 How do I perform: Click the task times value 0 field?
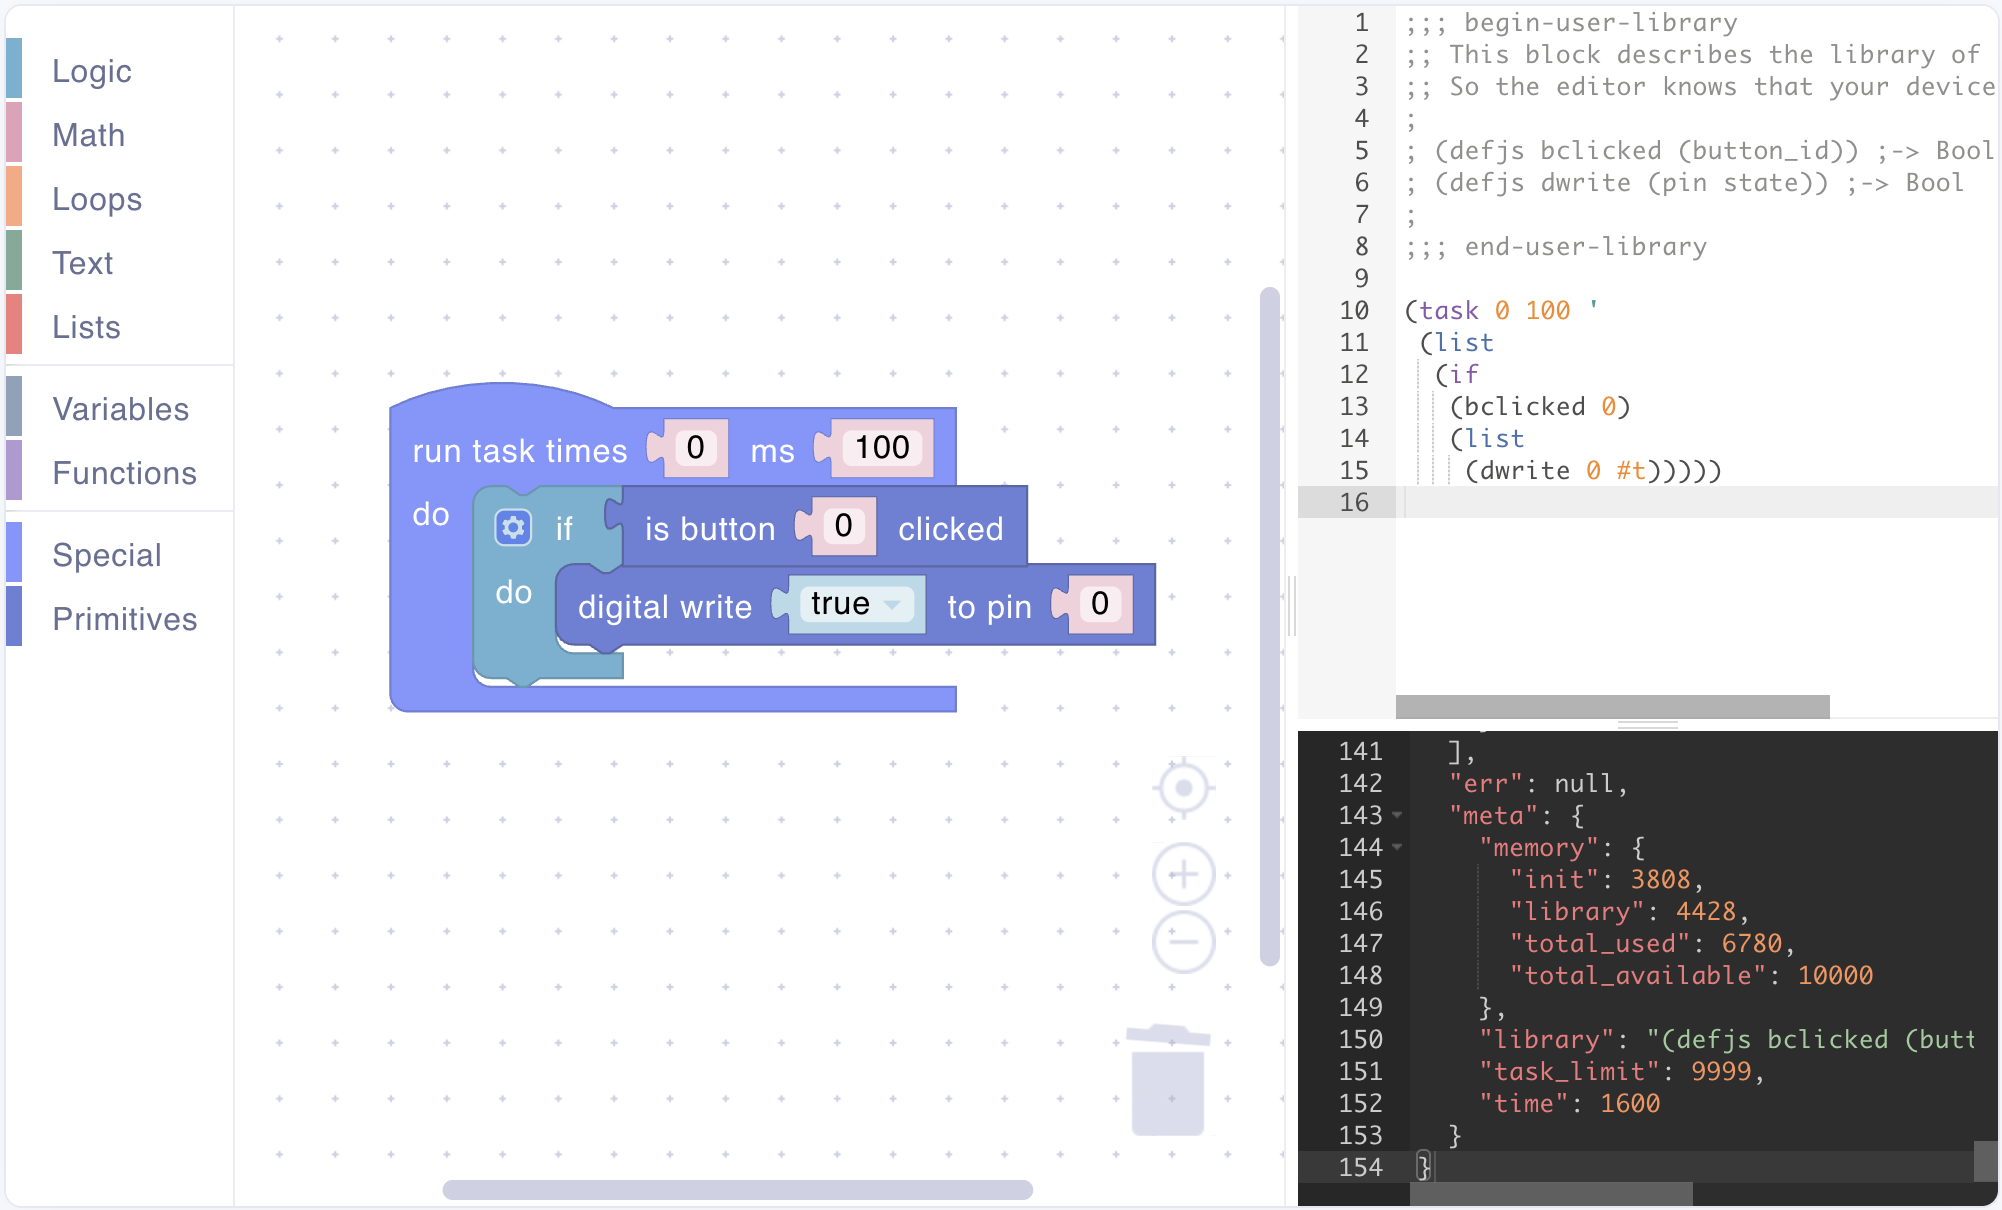point(695,447)
